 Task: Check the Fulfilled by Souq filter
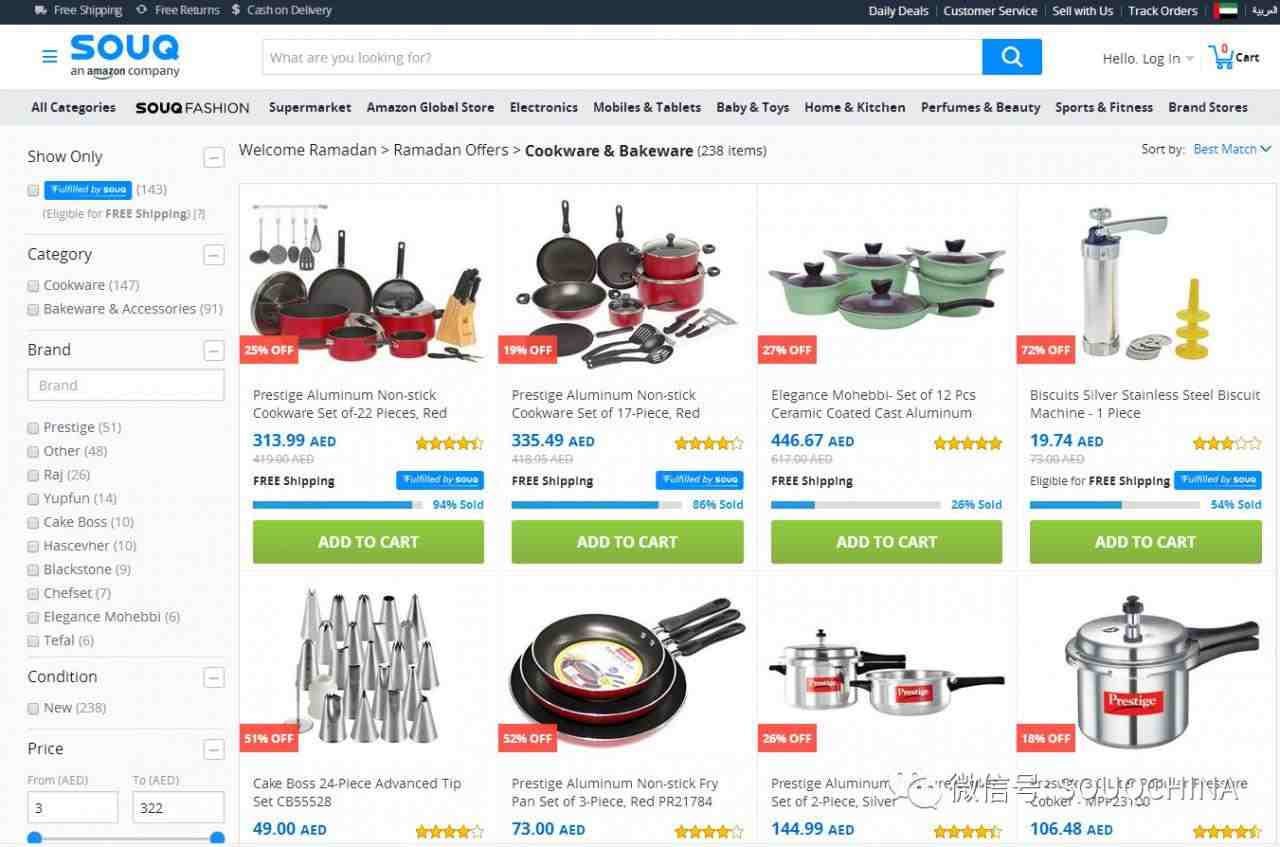[33, 190]
